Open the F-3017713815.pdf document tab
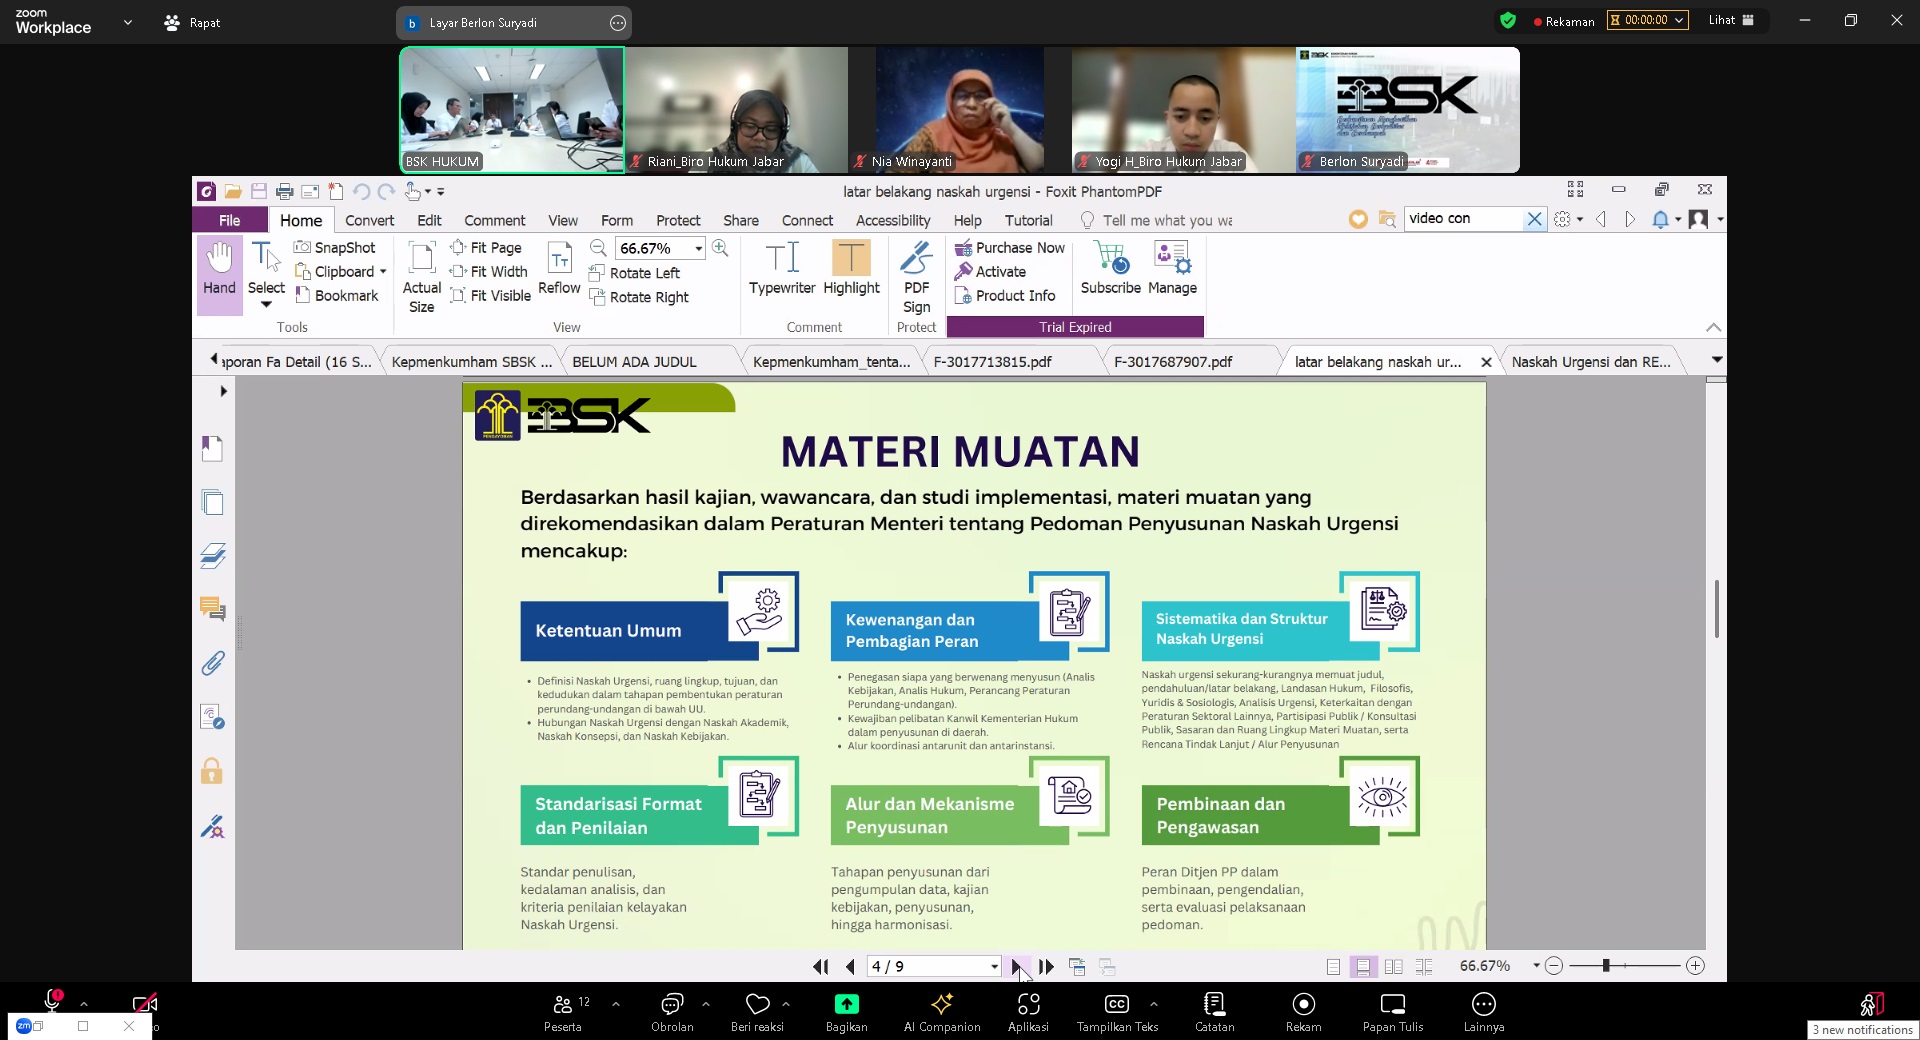 point(992,362)
